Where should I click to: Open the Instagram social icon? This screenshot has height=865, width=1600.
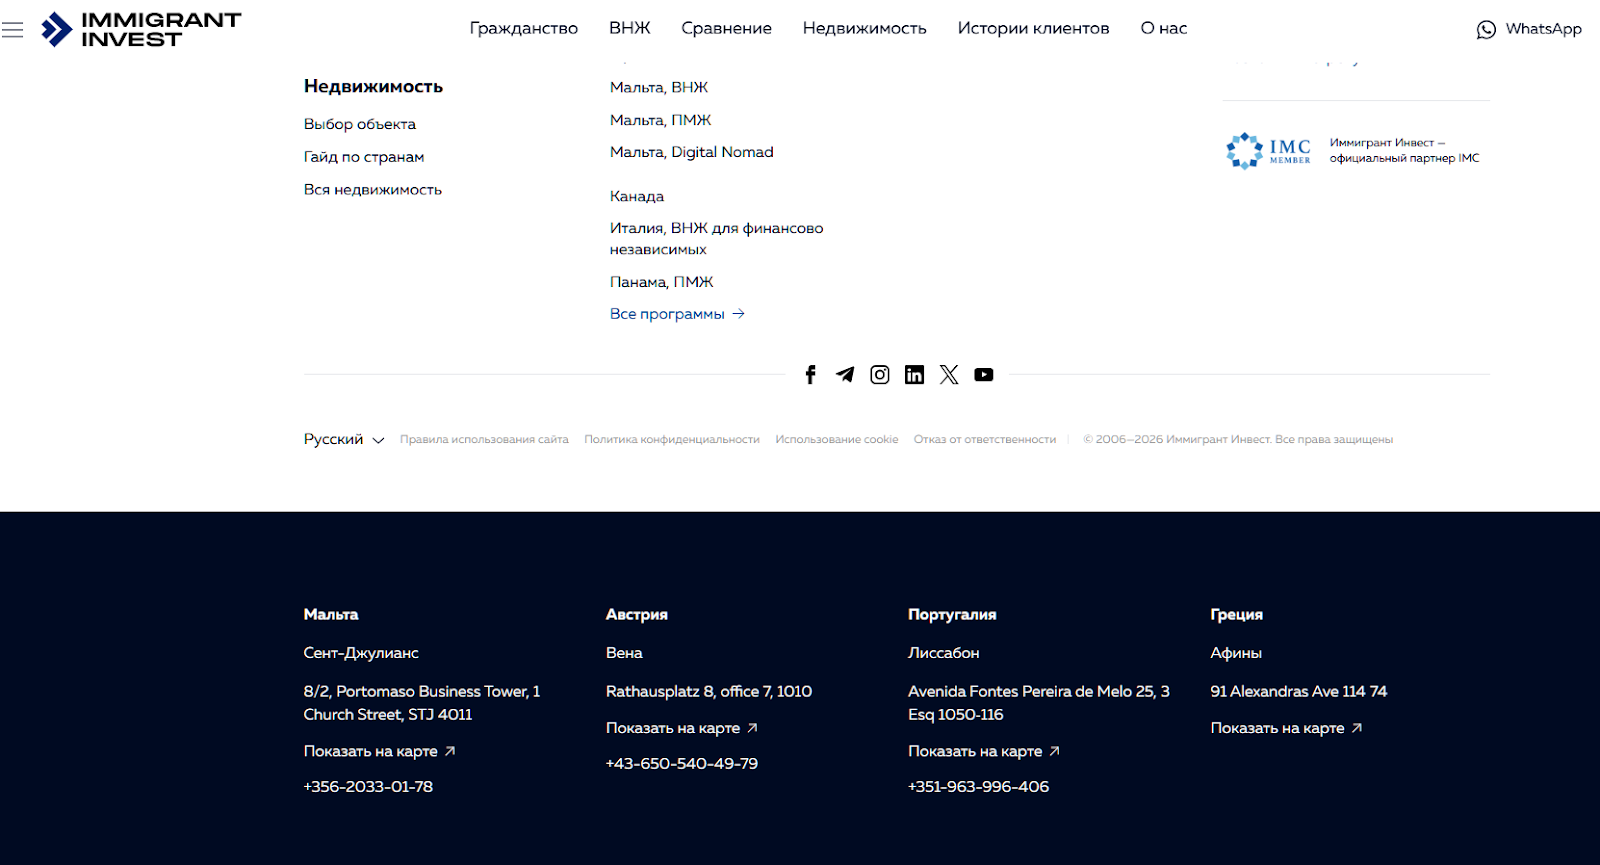point(880,375)
